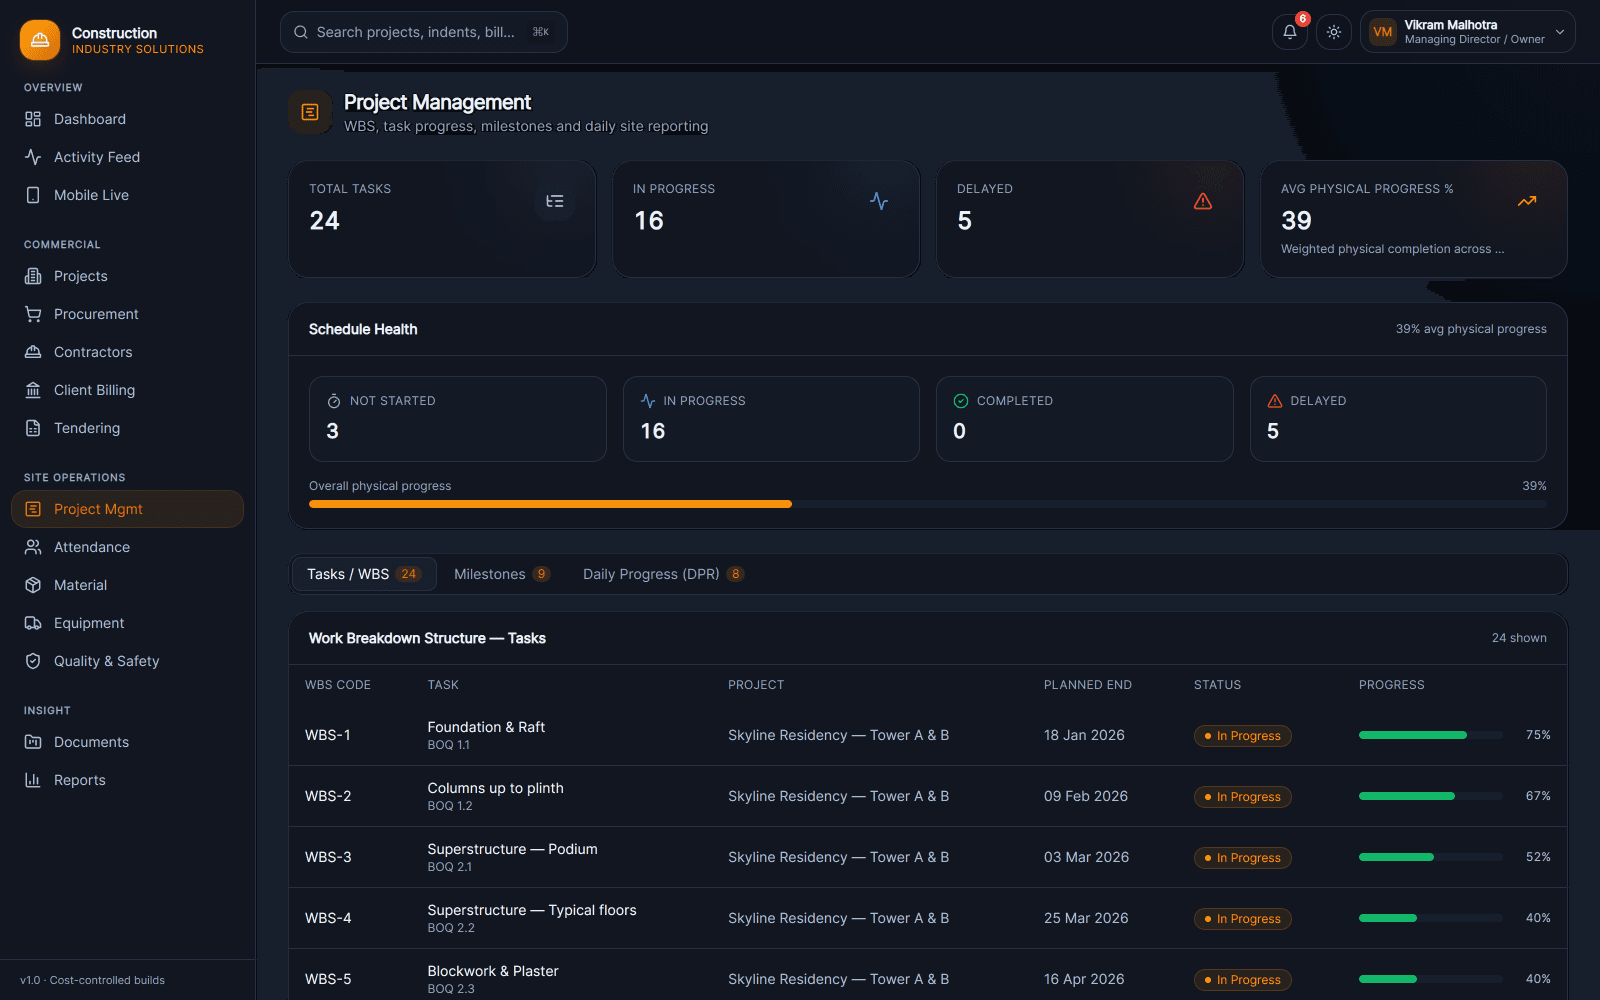Image resolution: width=1600 pixels, height=1000 pixels.
Task: Click the Activity Feed pulse icon
Action: click(x=33, y=157)
